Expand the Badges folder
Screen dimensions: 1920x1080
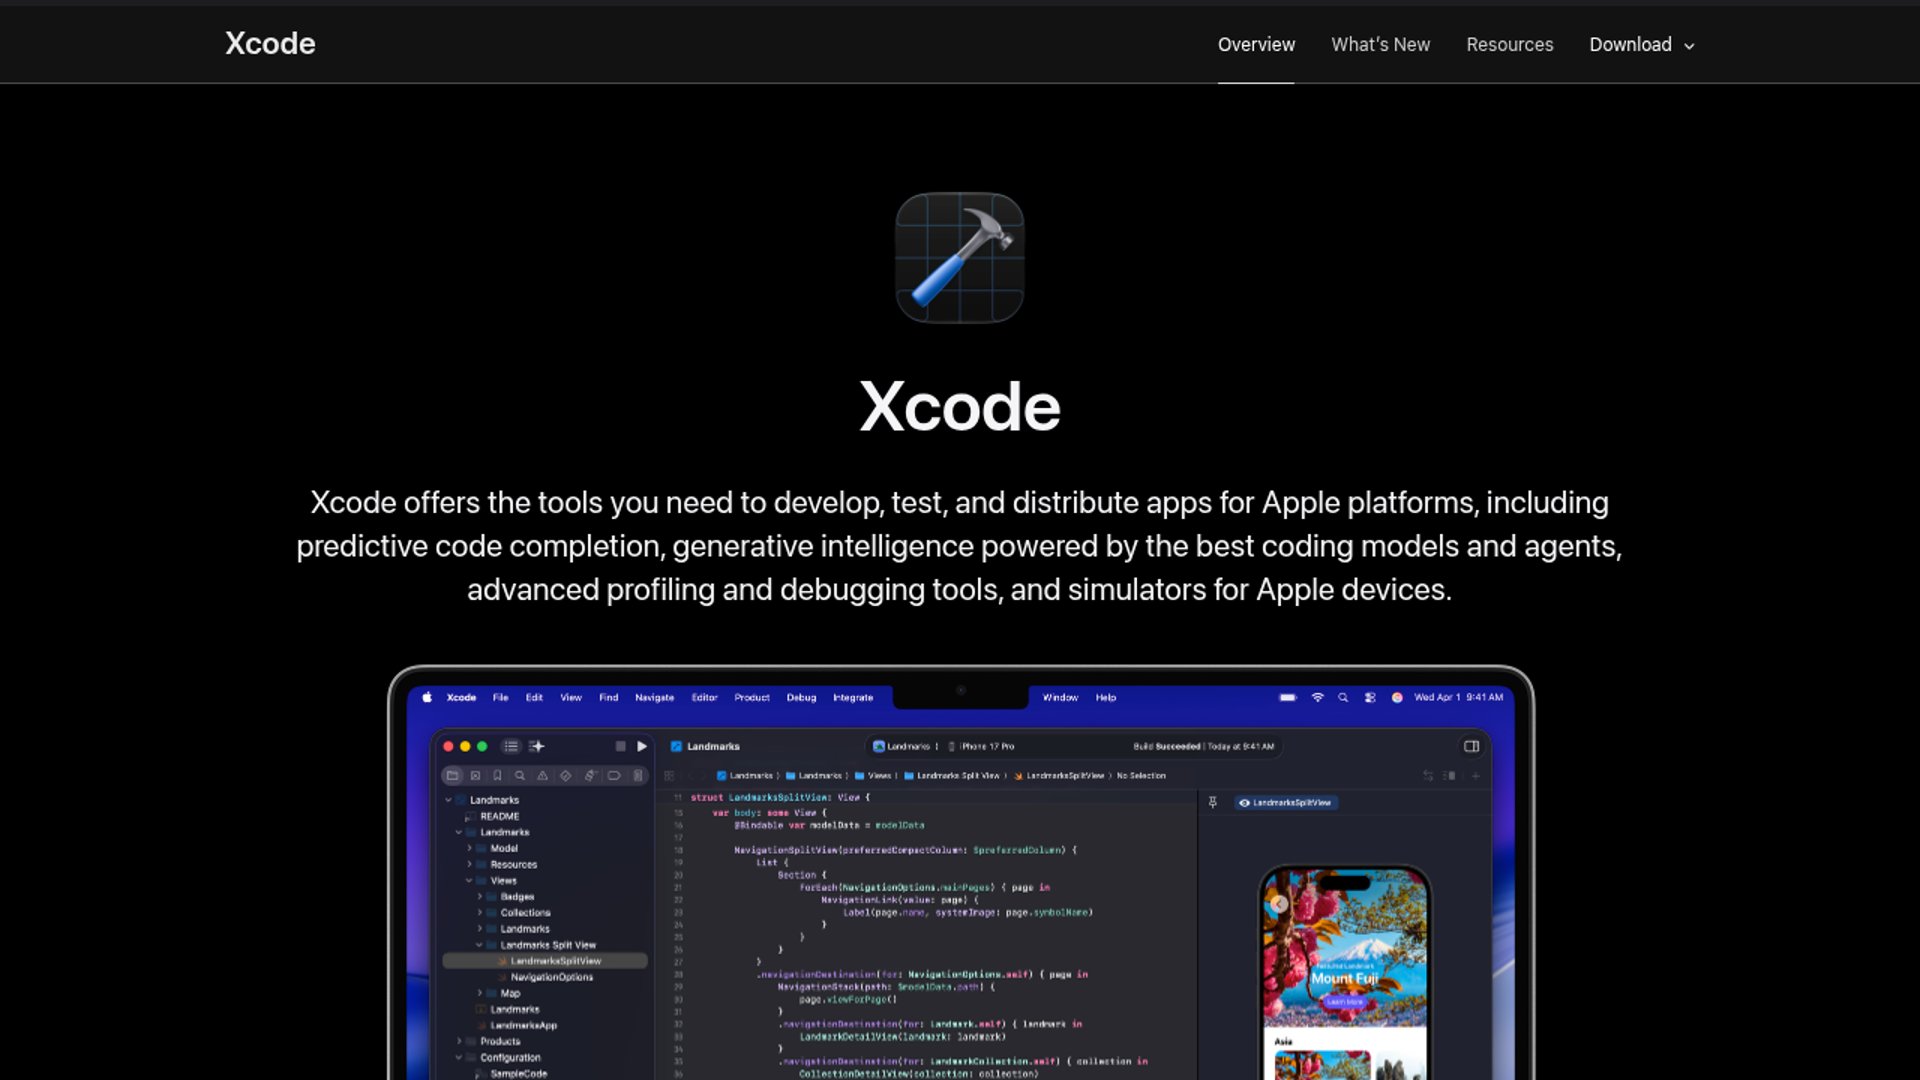pyautogui.click(x=480, y=896)
